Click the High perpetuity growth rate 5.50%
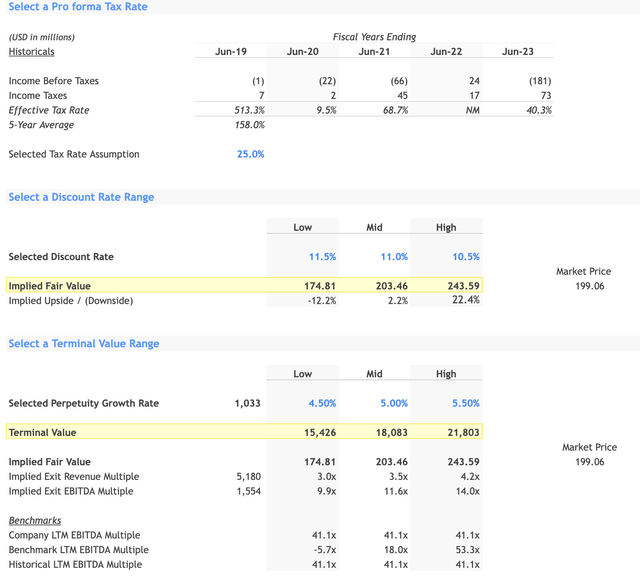This screenshot has width=640, height=581. pos(464,404)
